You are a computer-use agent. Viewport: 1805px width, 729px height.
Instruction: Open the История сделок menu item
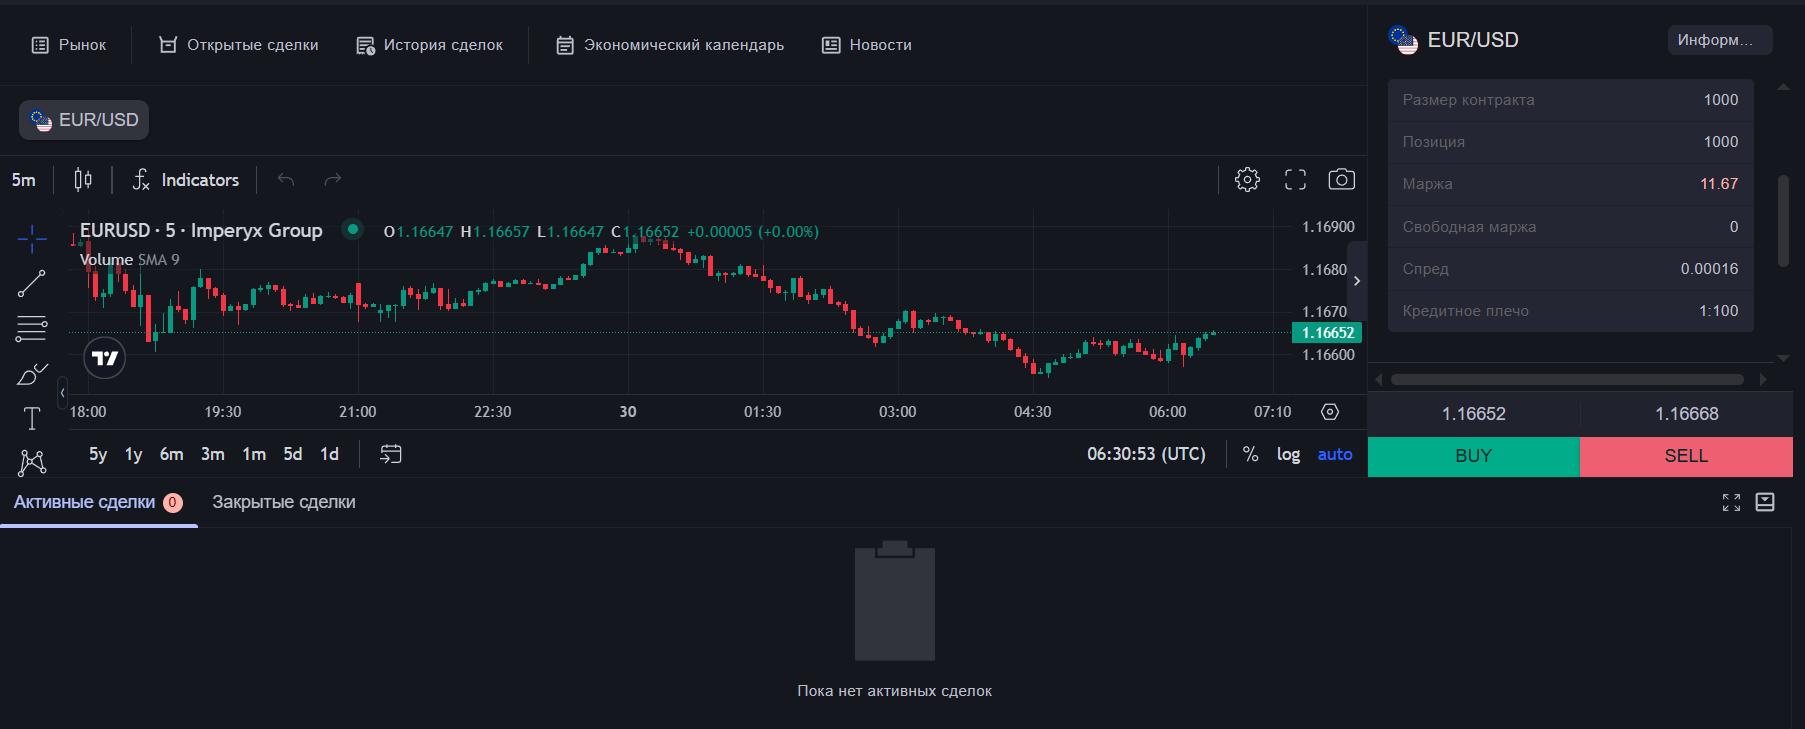(x=430, y=45)
